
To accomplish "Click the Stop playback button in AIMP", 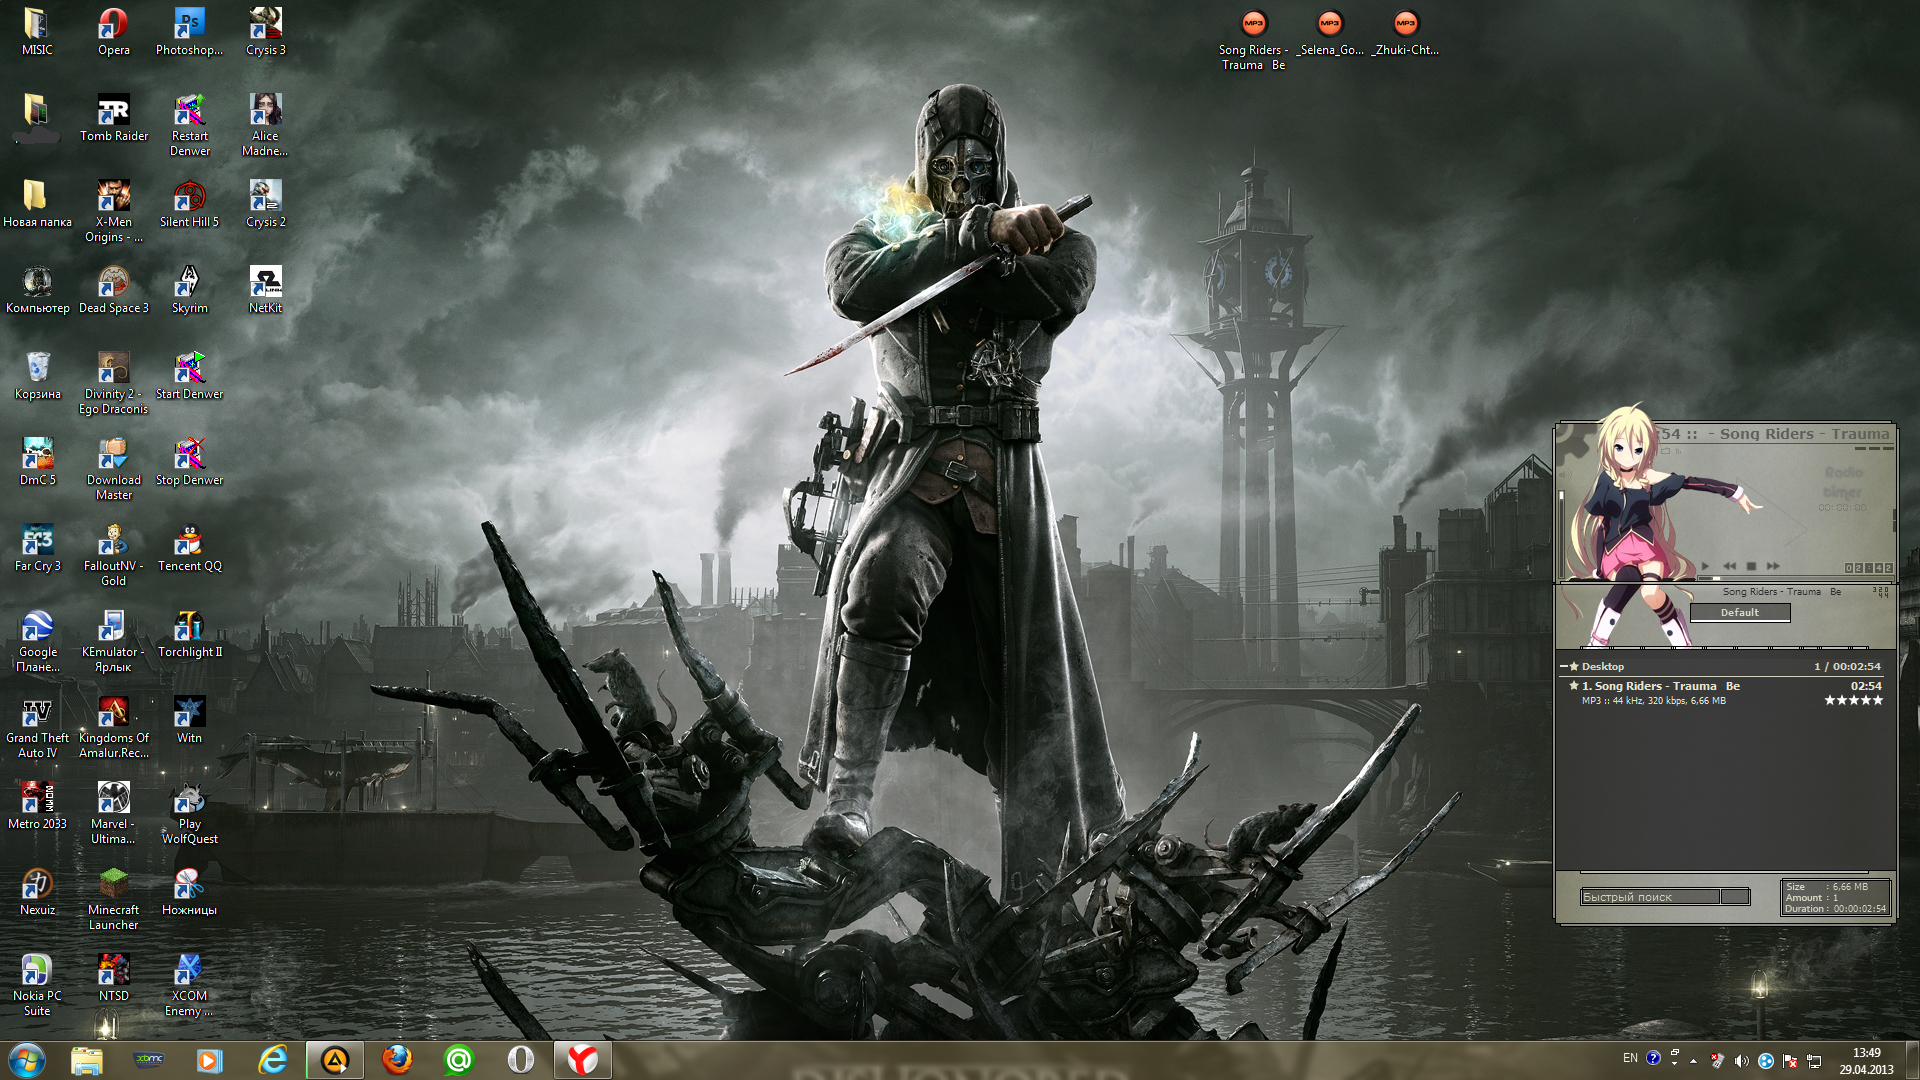I will 1751,566.
